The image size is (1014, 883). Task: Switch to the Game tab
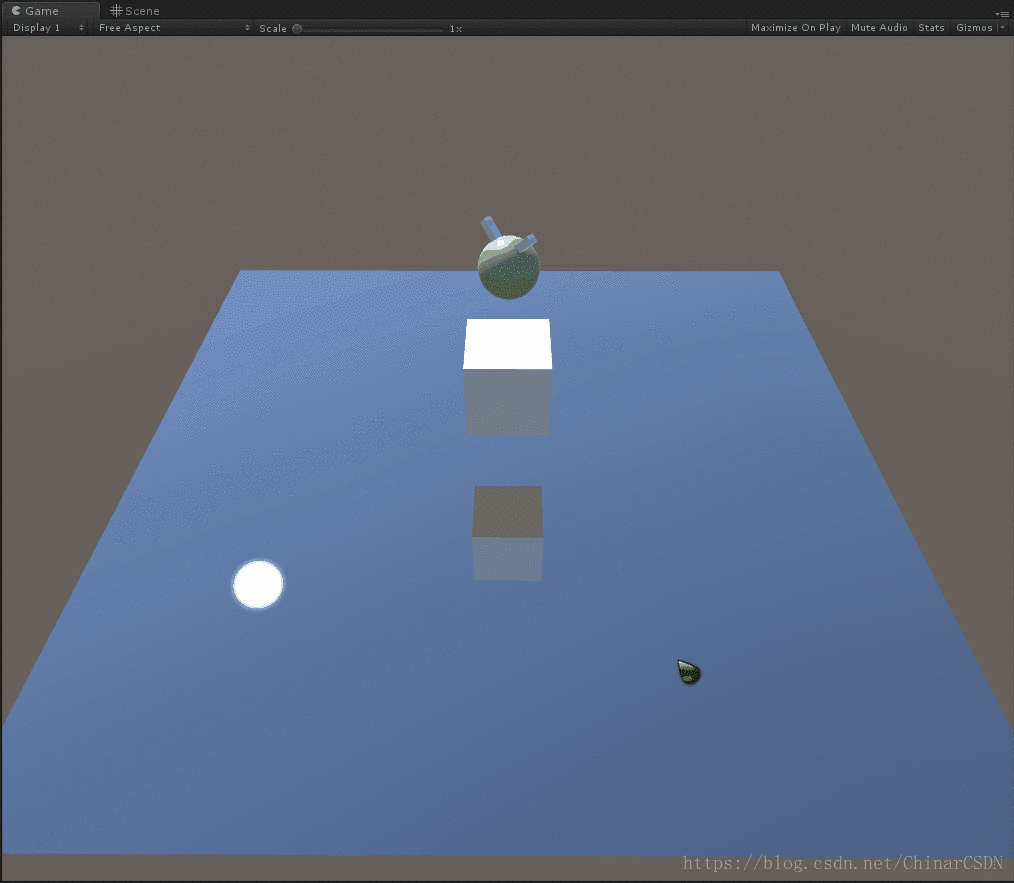(x=50, y=10)
